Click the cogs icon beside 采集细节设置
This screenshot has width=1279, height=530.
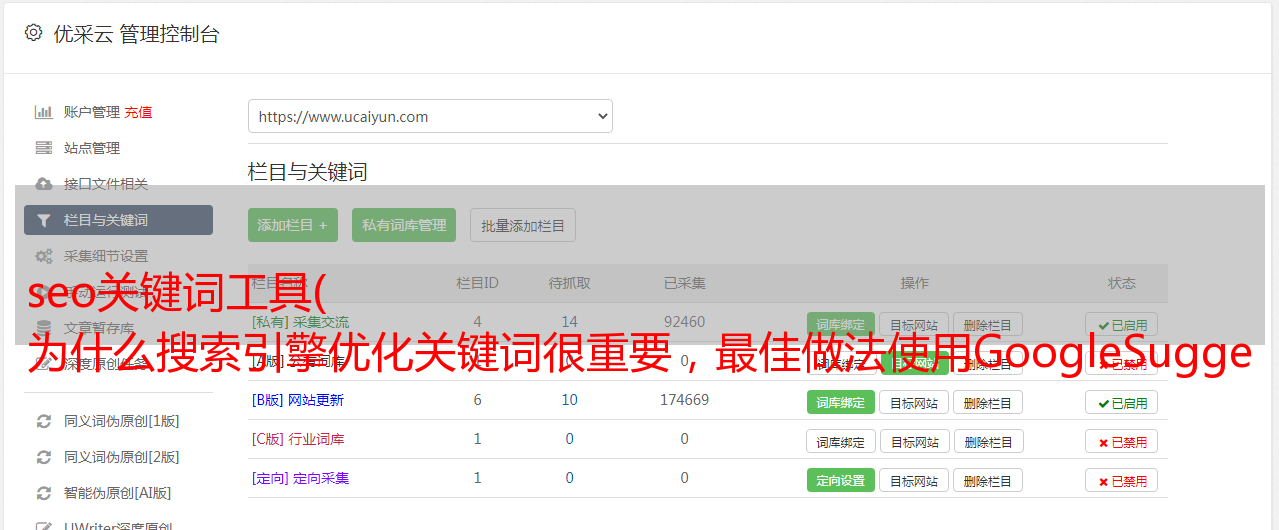pos(43,256)
